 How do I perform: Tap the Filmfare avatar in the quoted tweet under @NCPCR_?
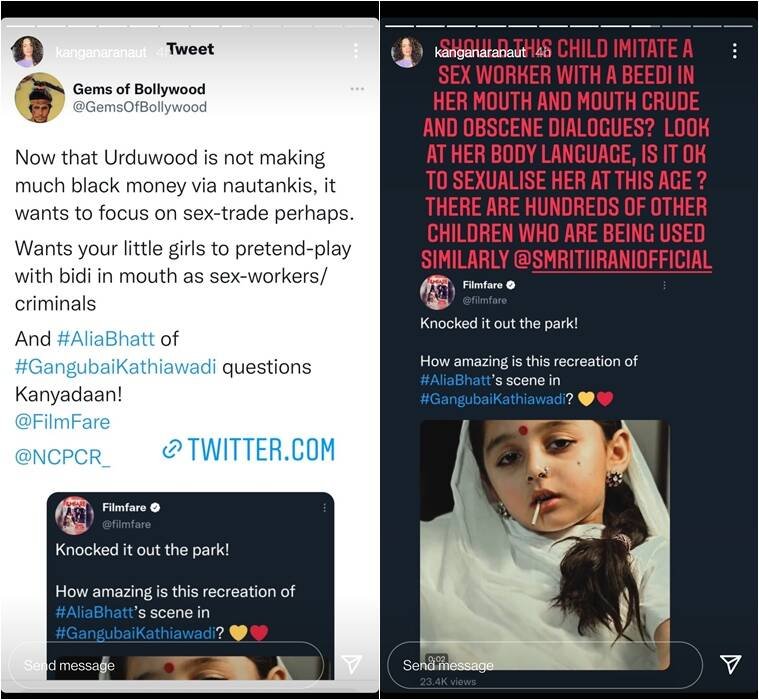pyautogui.click(x=74, y=515)
